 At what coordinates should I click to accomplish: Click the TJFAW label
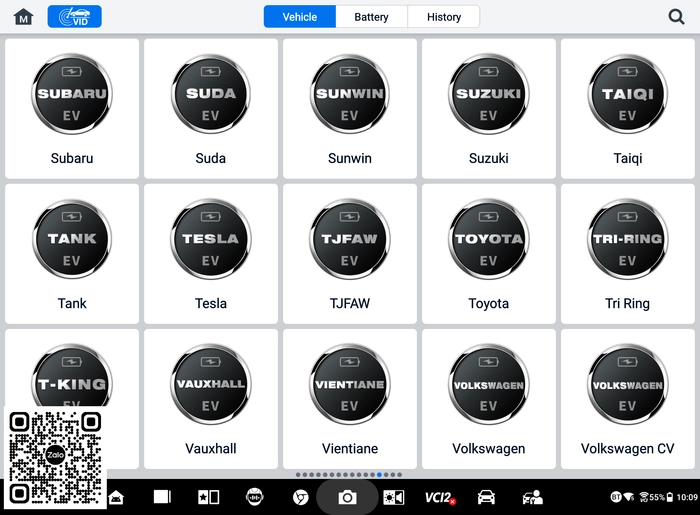[350, 303]
